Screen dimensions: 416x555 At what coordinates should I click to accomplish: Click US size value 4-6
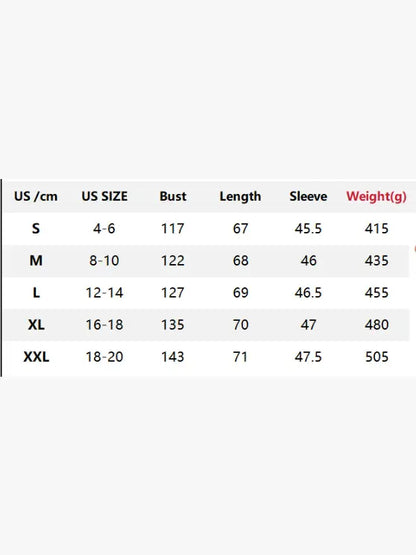tap(104, 229)
